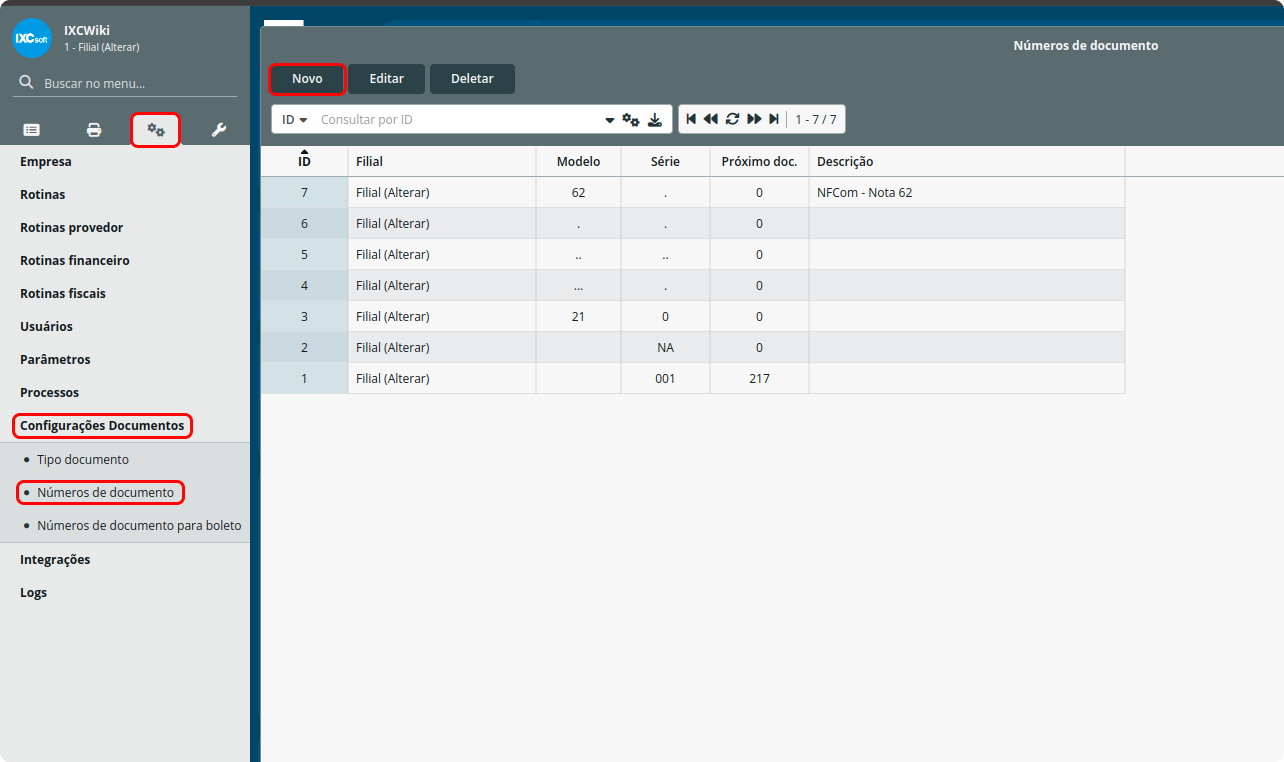Click the Série NA cell

click(665, 347)
